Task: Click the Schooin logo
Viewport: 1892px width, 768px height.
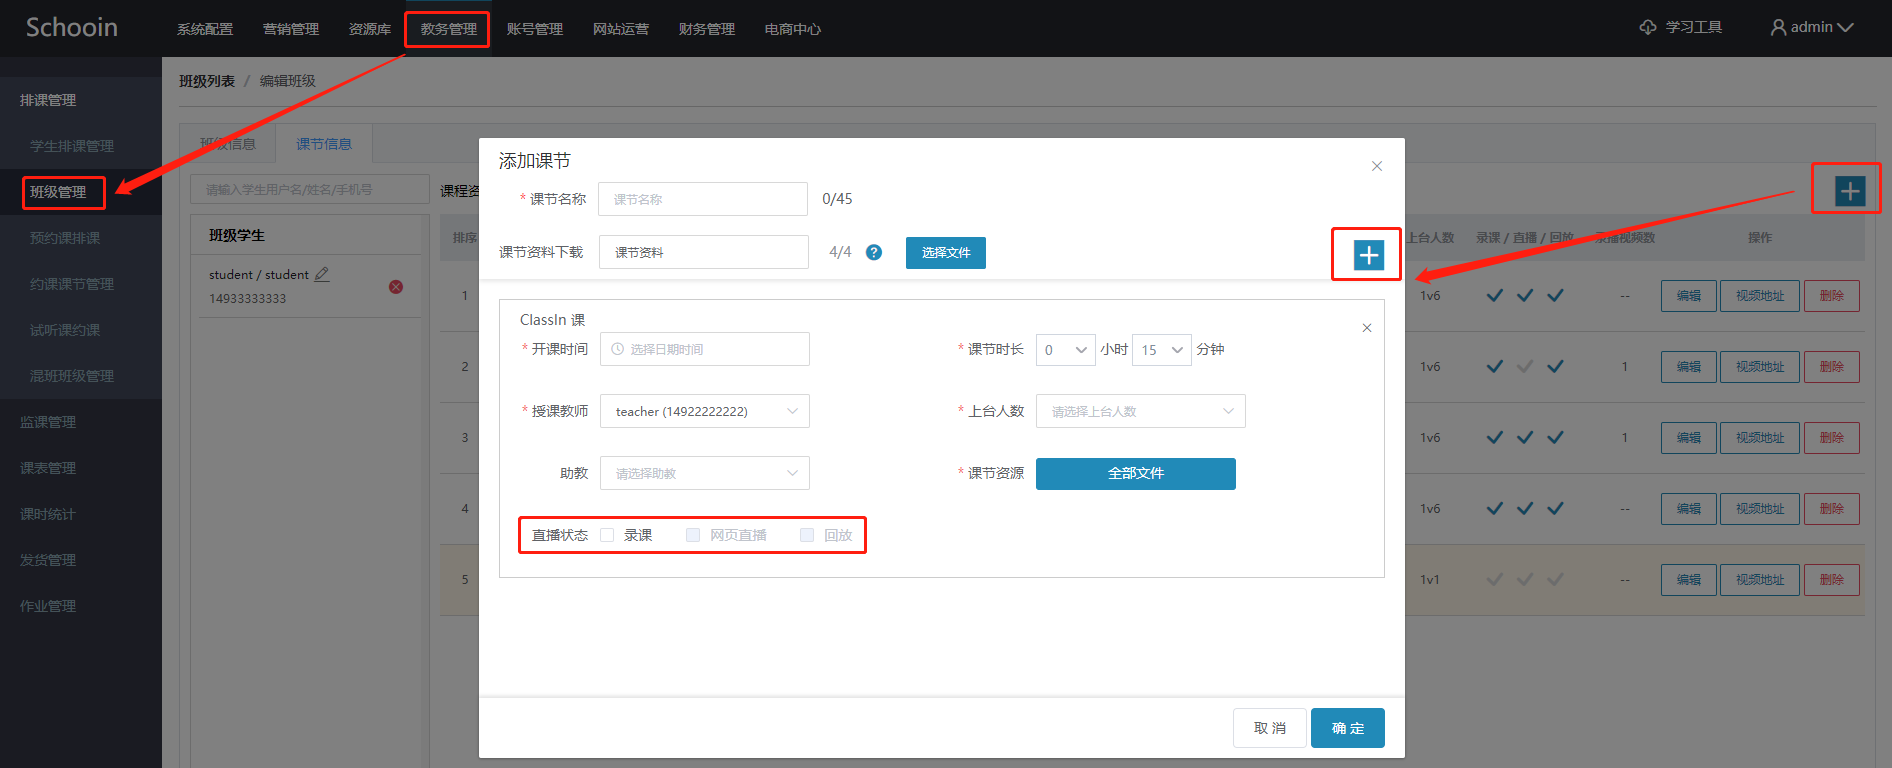Action: (x=71, y=27)
